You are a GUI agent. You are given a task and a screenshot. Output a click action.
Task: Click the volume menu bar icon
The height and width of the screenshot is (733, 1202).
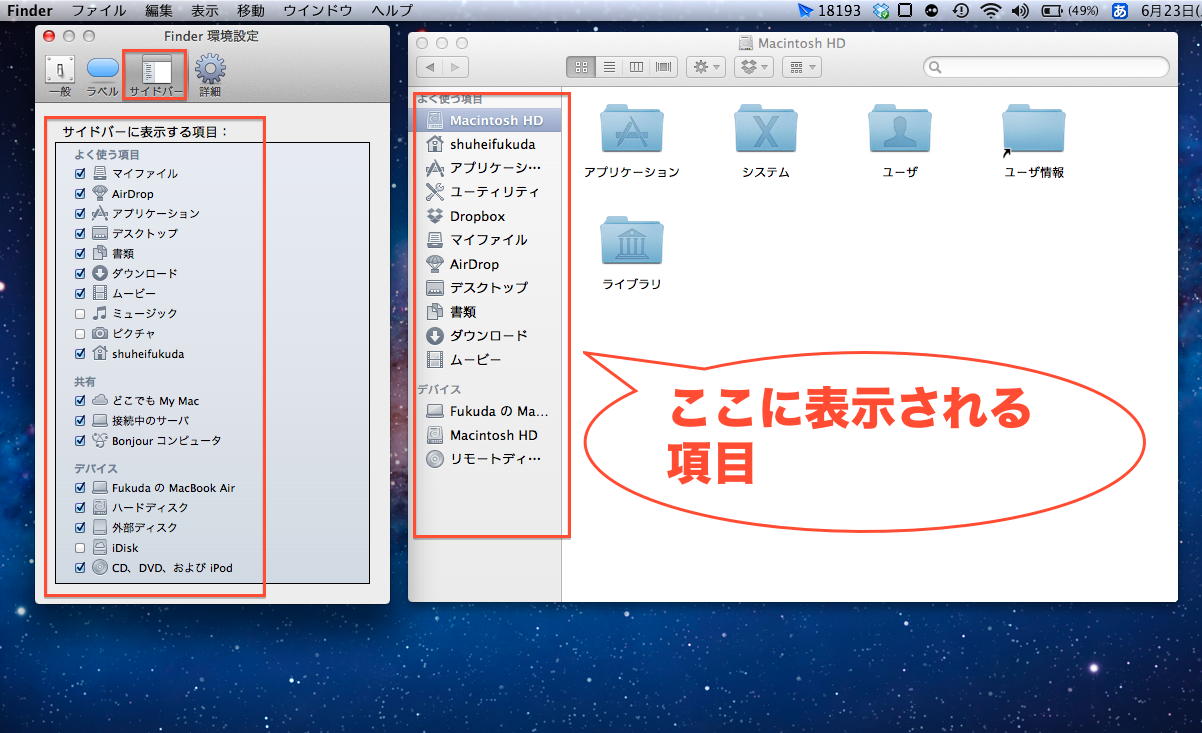(1020, 11)
